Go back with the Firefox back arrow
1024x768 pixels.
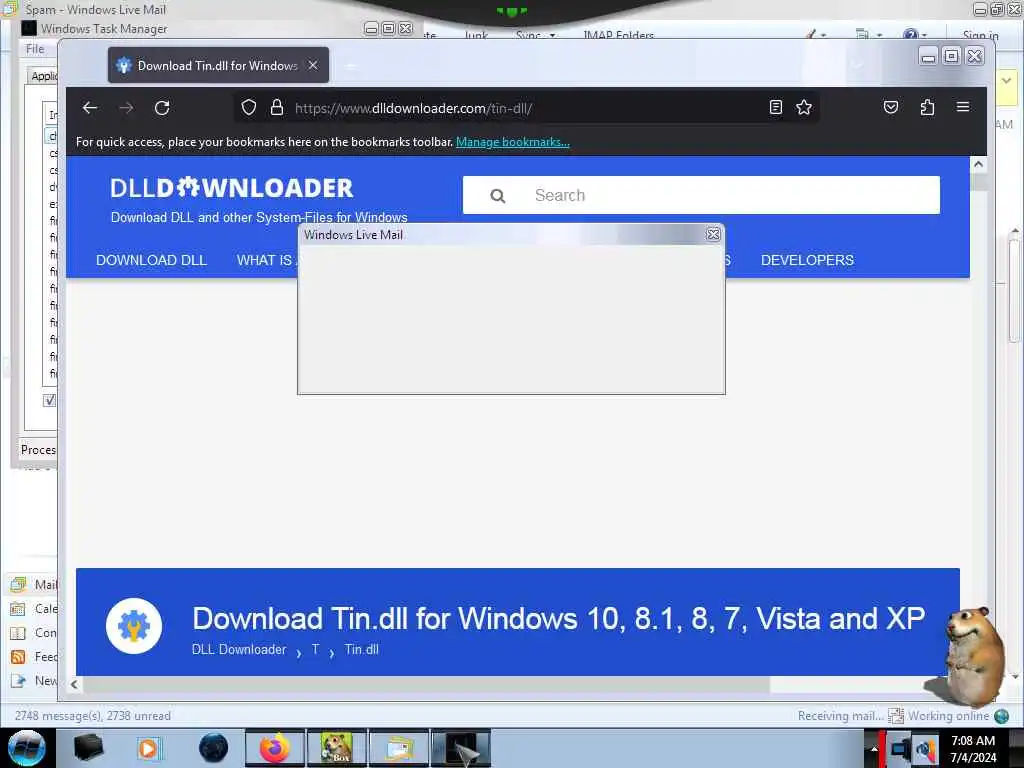90,108
